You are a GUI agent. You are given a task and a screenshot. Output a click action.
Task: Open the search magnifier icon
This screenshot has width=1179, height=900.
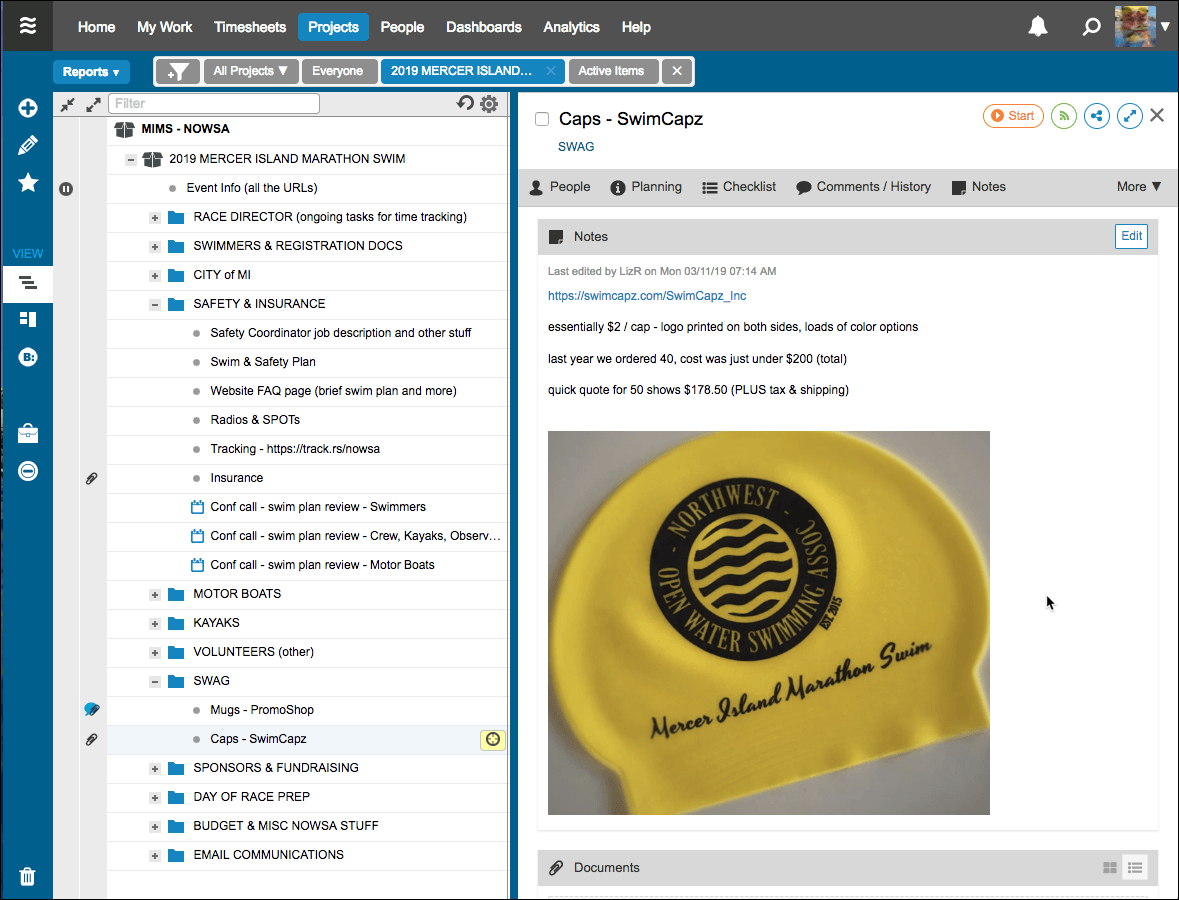point(1091,27)
